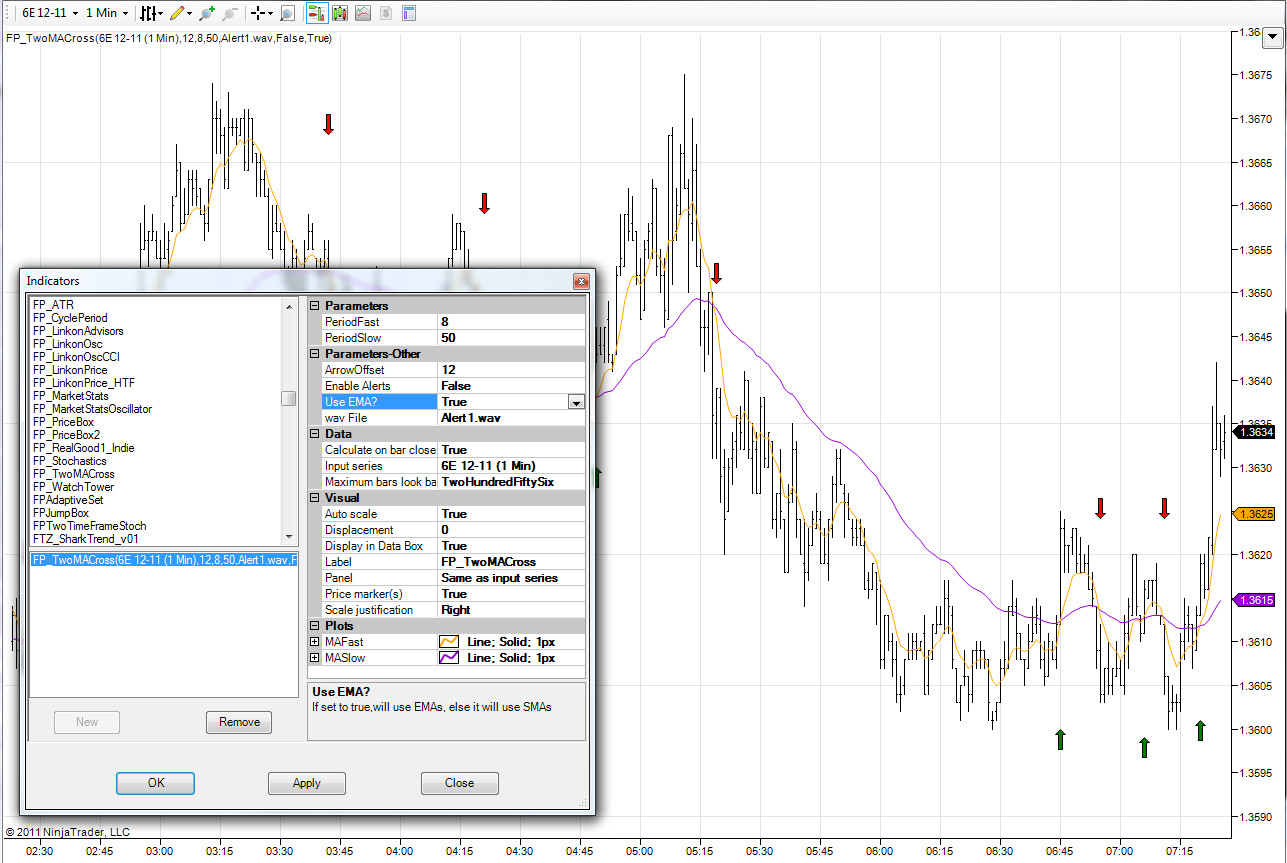Screen dimensions: 1287x863
Task: Edit the PeriodSlow value 50
Action: 511,338
